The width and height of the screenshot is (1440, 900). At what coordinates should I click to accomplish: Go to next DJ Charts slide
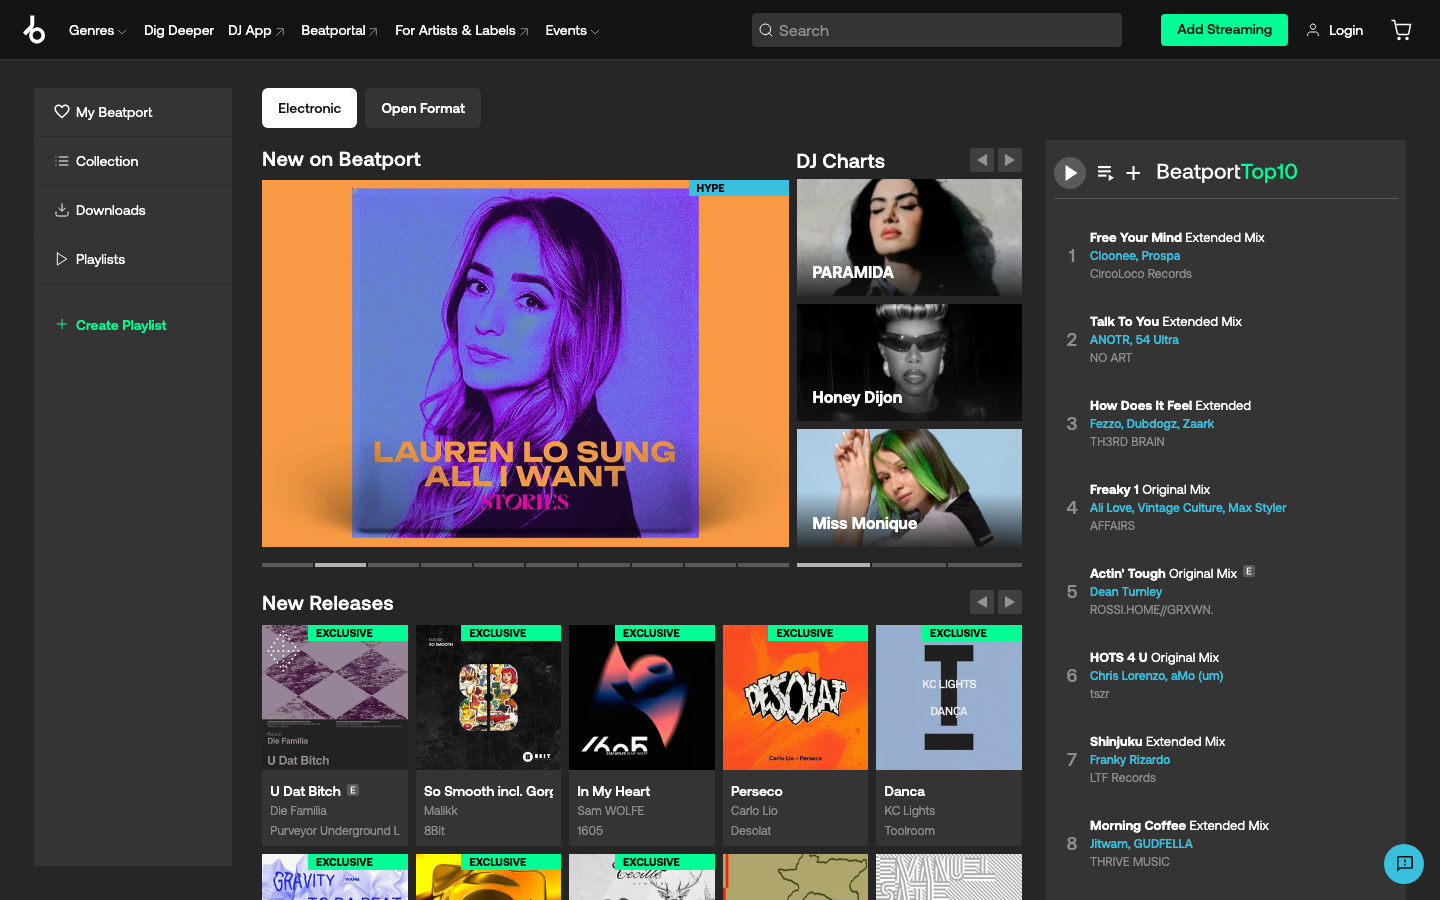[1010, 160]
